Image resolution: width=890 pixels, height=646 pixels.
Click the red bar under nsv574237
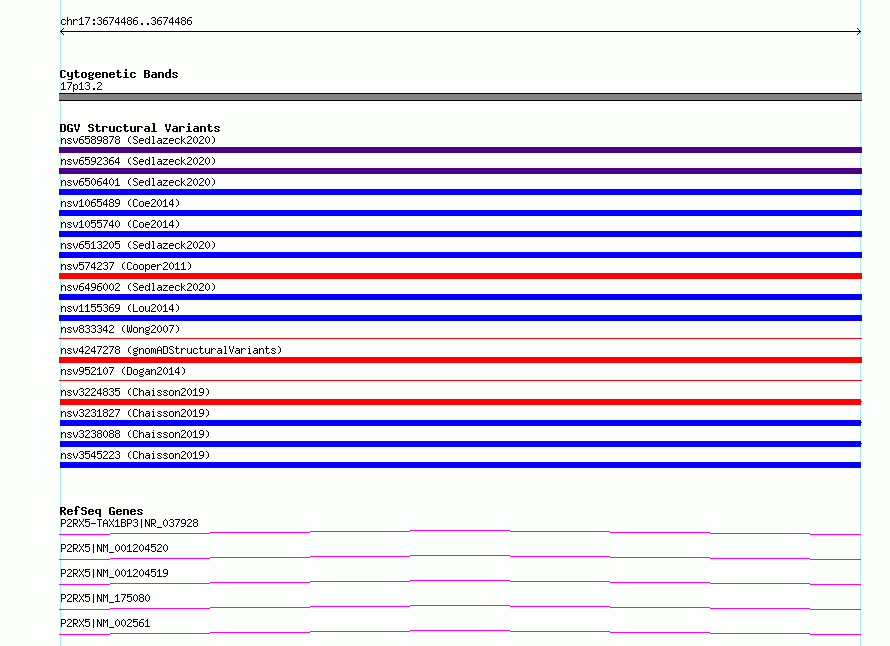(460, 276)
